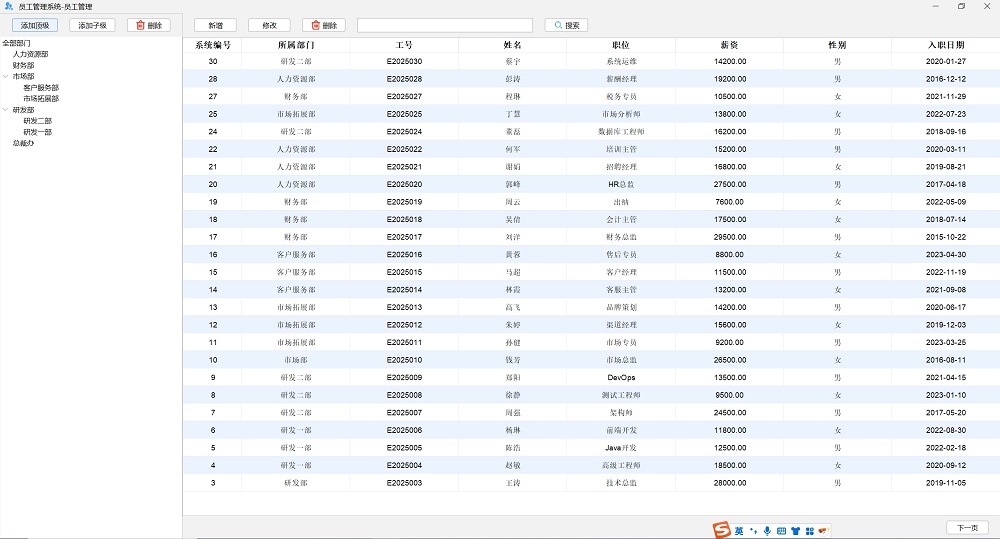The height and width of the screenshot is (539, 1000).
Task: Collapse the 市场部 tree node arrow
Action: click(x=6, y=76)
